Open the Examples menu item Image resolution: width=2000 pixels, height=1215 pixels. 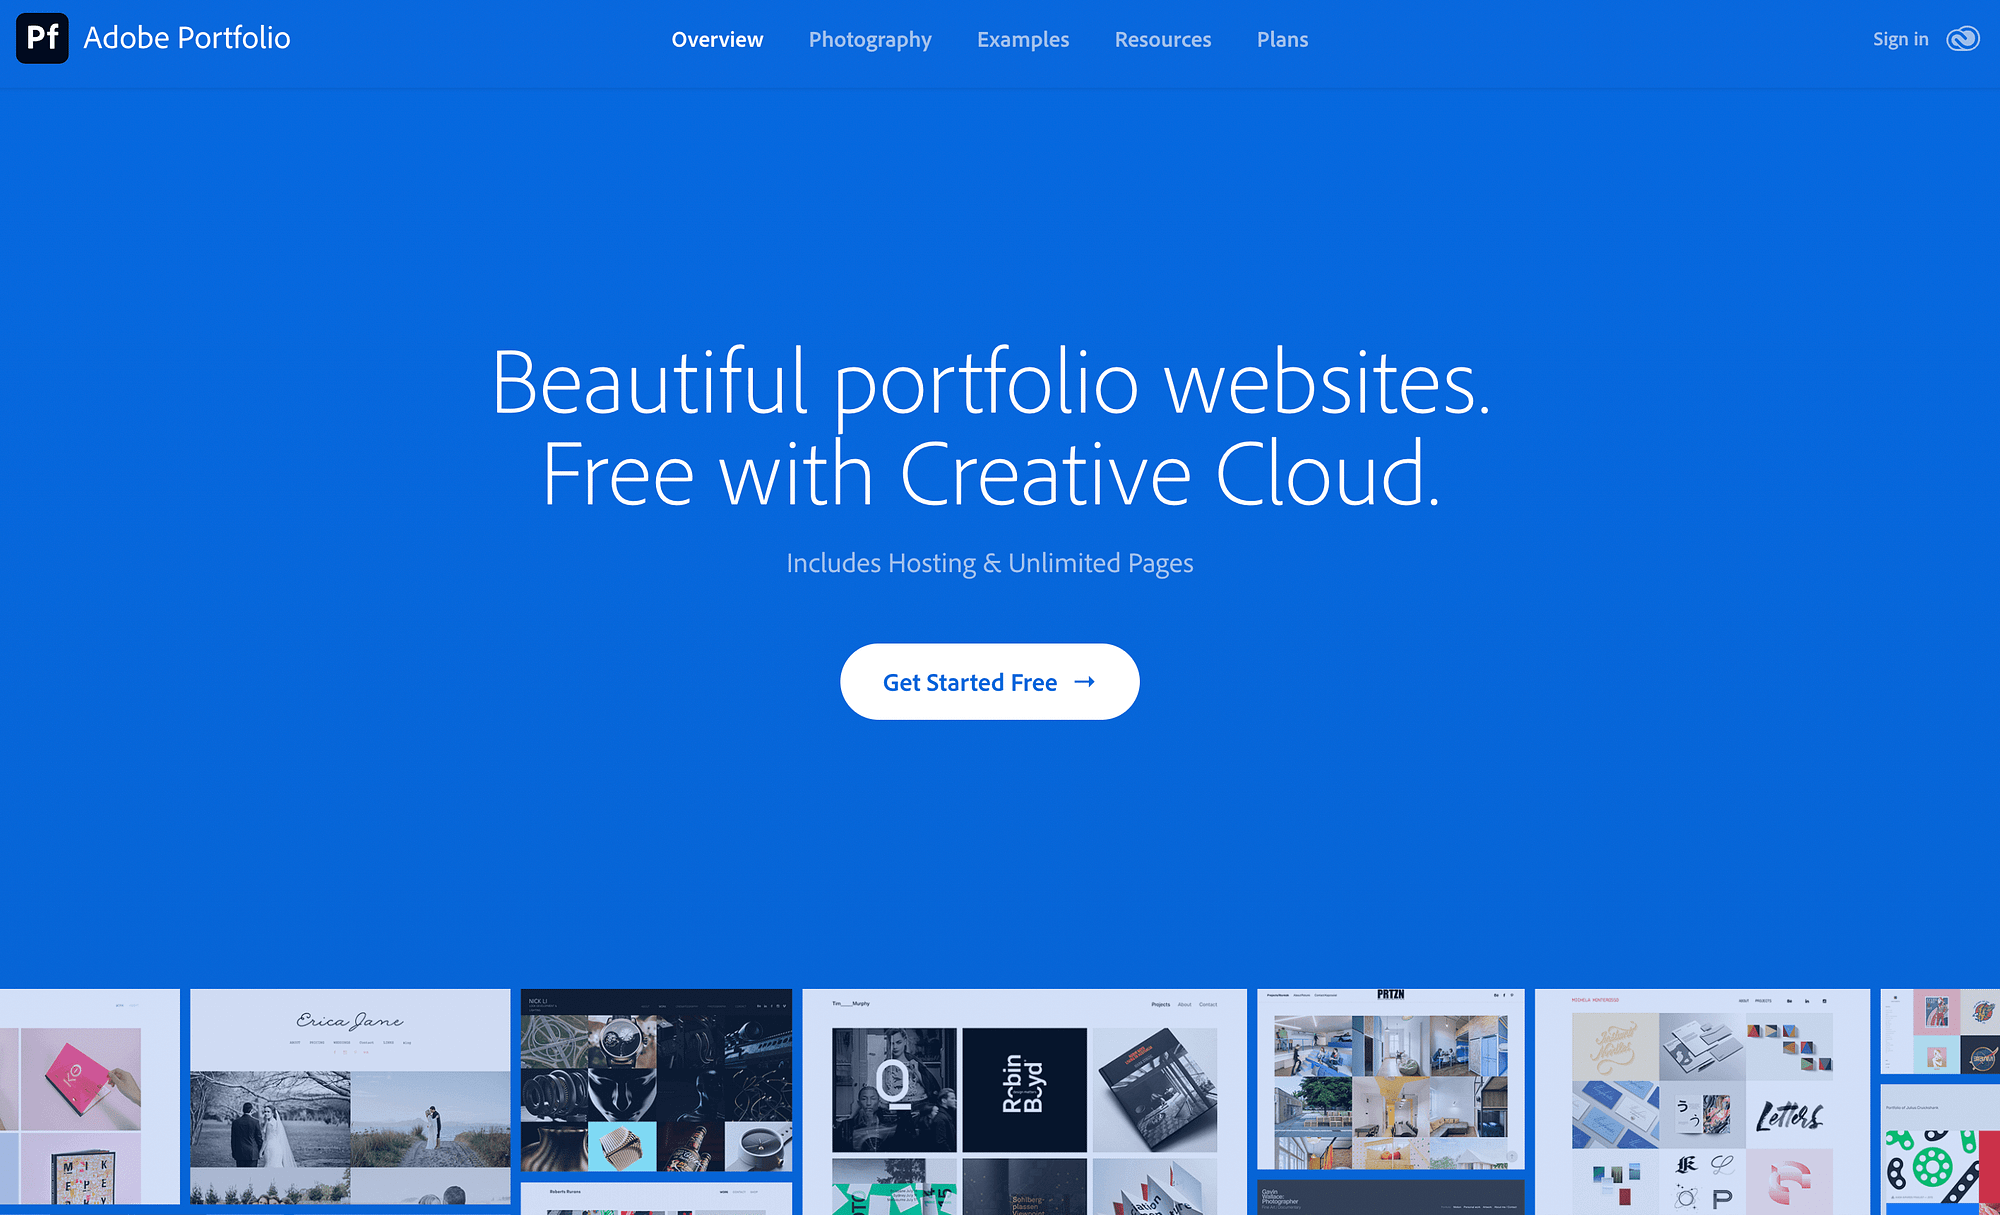[1021, 39]
